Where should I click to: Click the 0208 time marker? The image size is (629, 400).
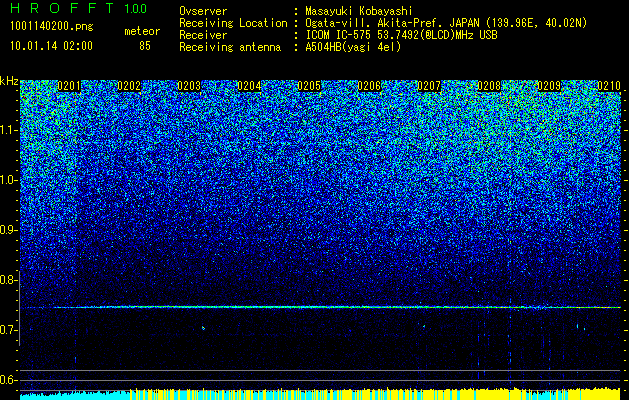pos(489,86)
